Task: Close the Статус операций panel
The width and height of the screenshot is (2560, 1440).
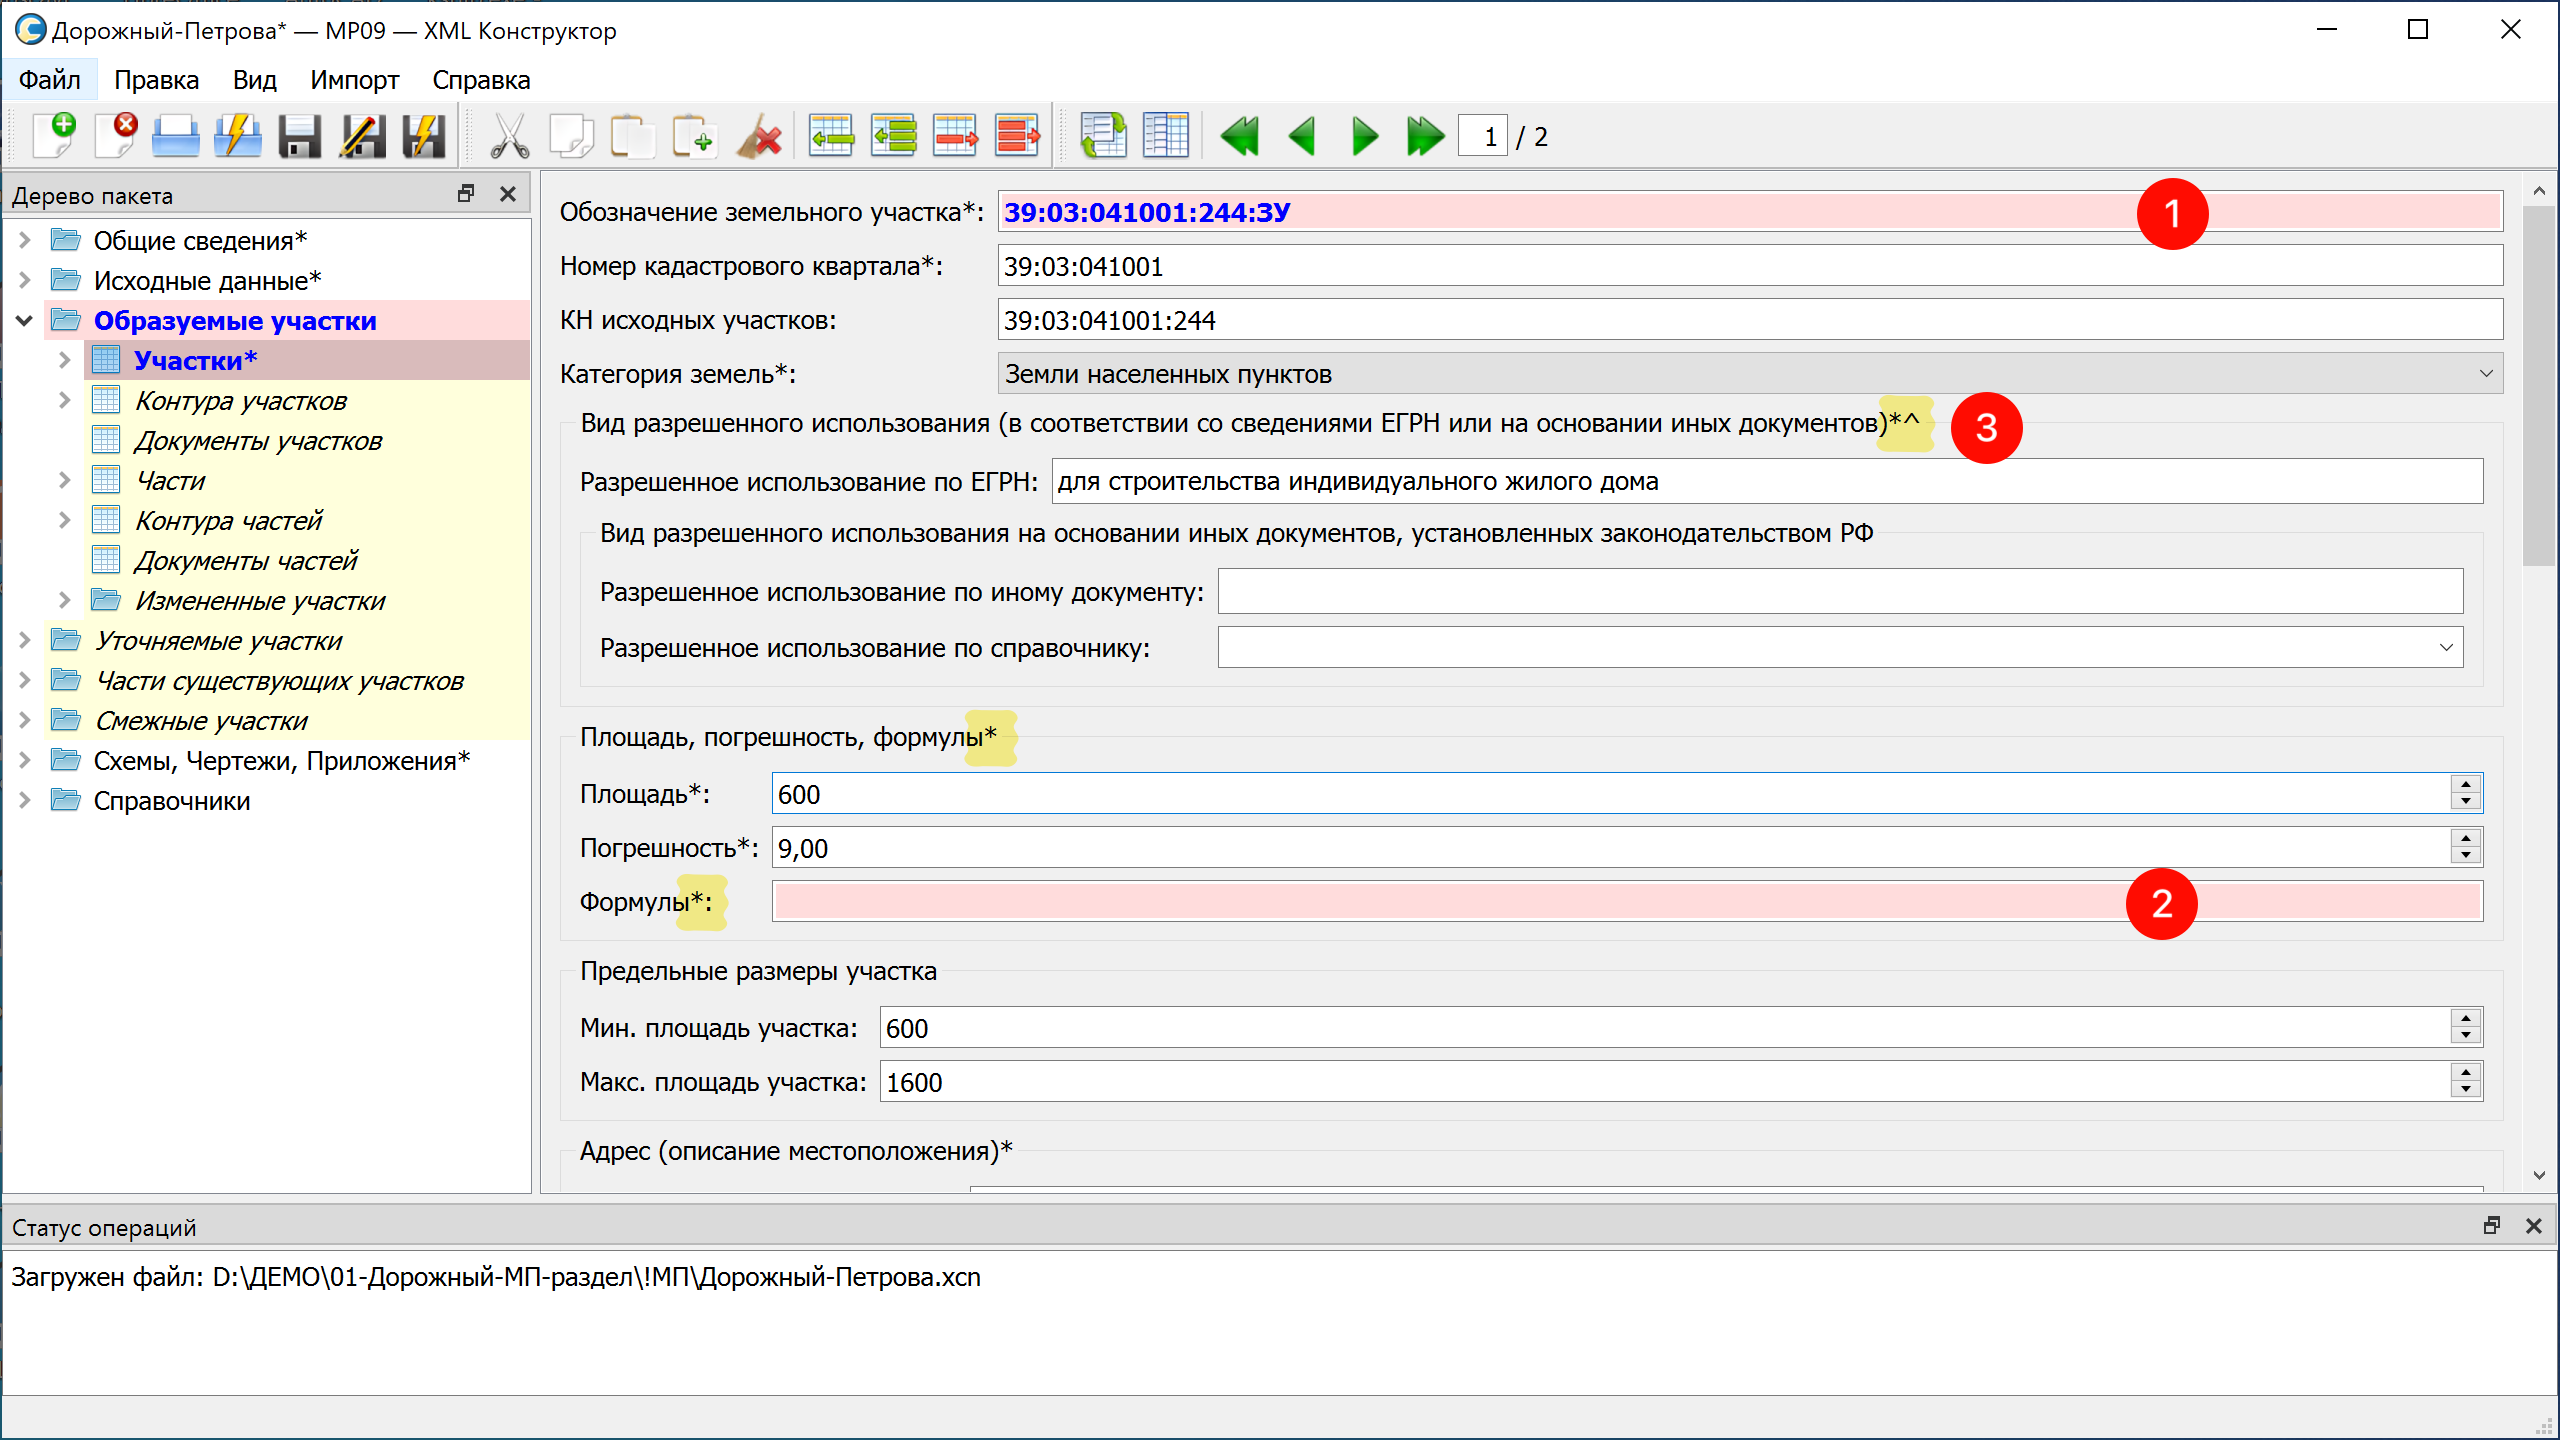Action: [2533, 1226]
